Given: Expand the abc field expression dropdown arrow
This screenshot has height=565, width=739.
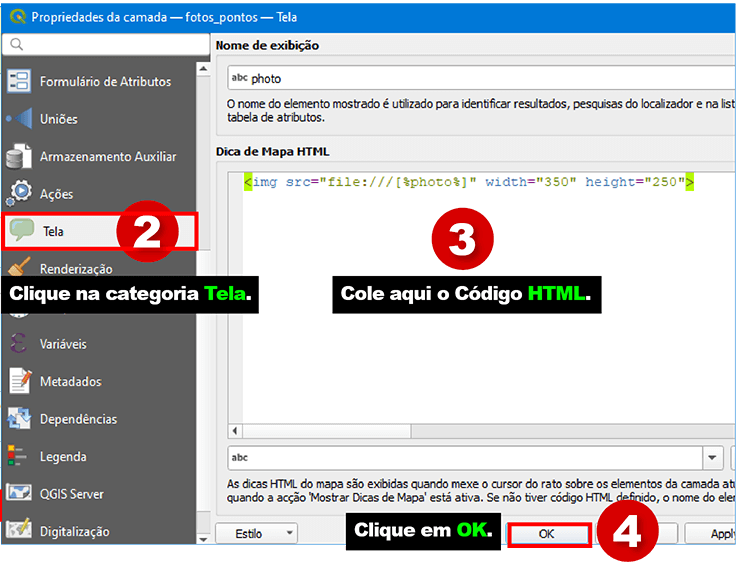Looking at the screenshot, I should (x=712, y=458).
